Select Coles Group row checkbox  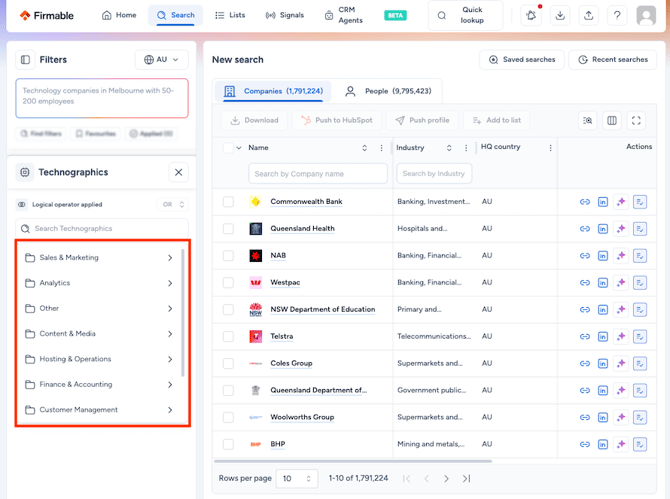coord(228,364)
